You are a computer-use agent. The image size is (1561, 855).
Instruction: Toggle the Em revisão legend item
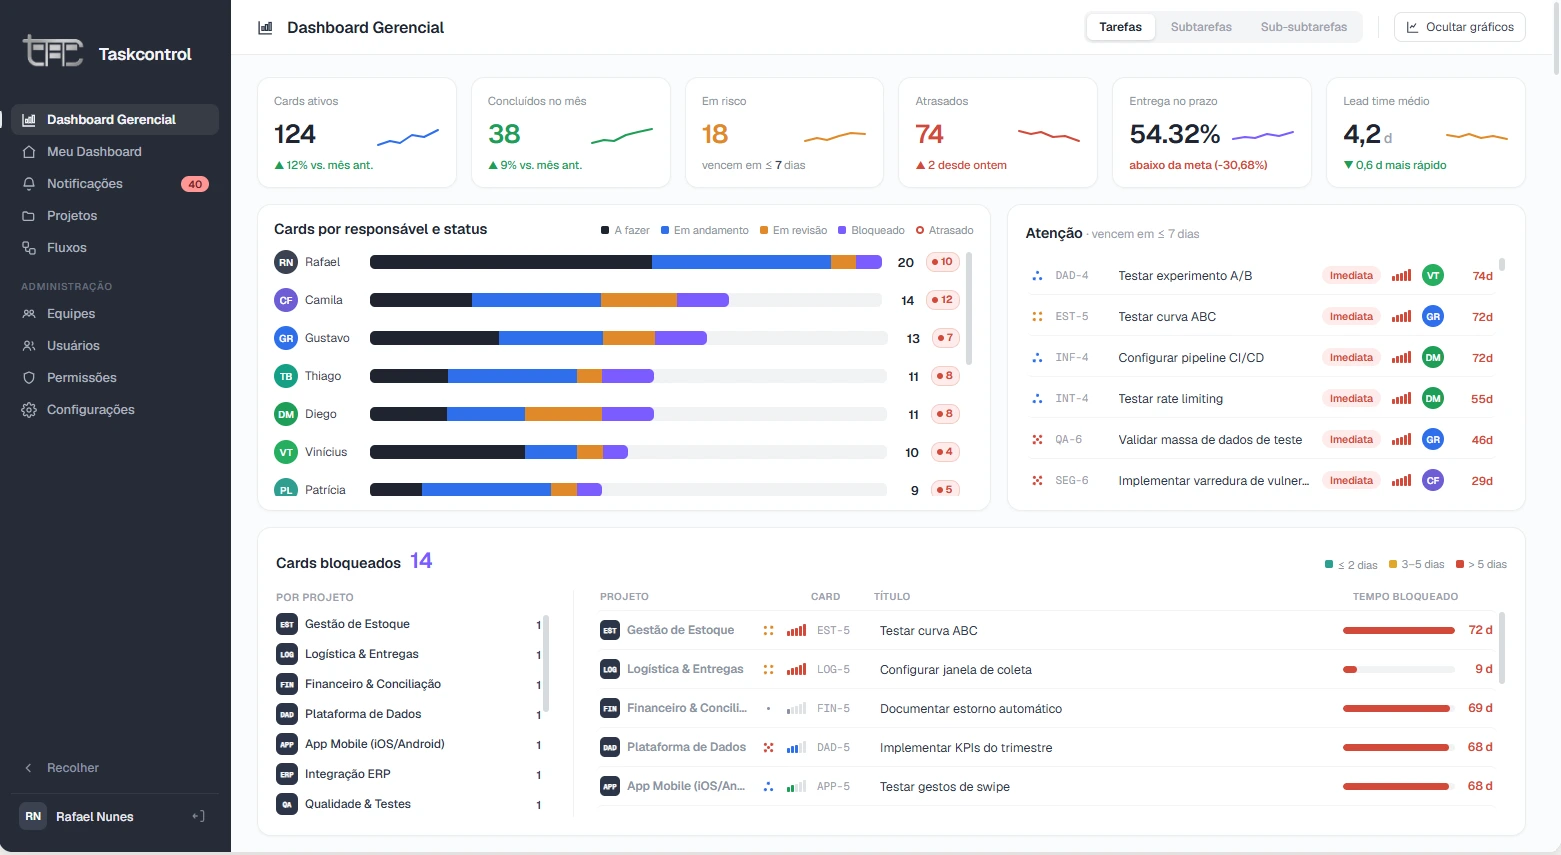[x=793, y=230]
